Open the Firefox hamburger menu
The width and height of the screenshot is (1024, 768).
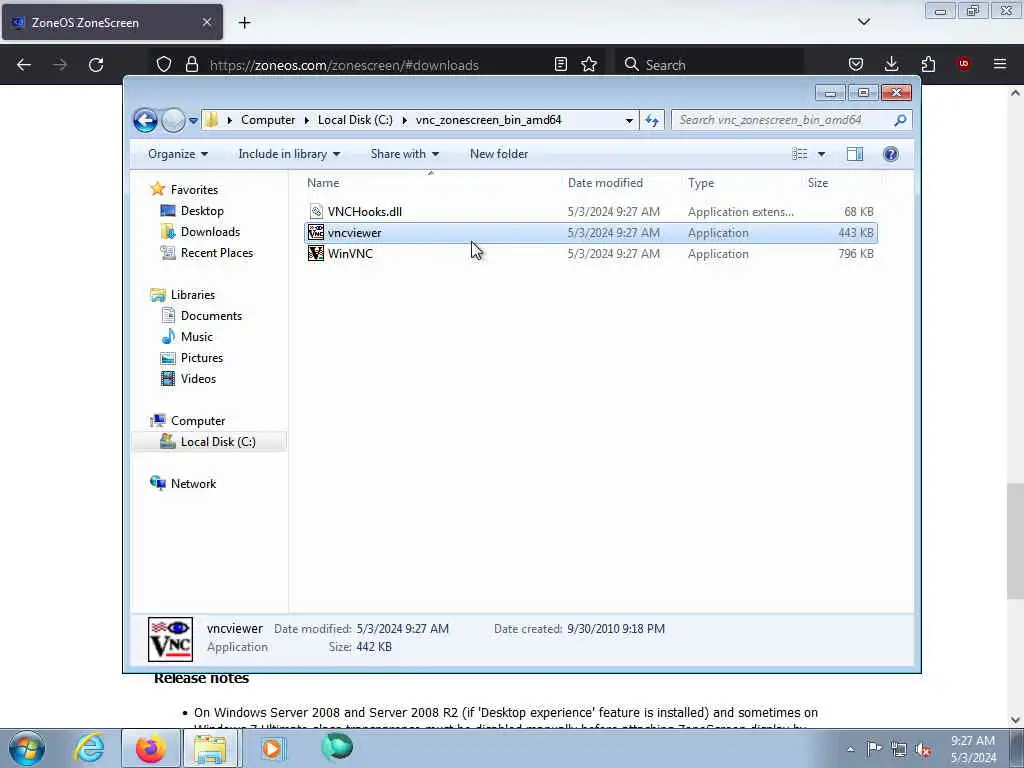1000,64
